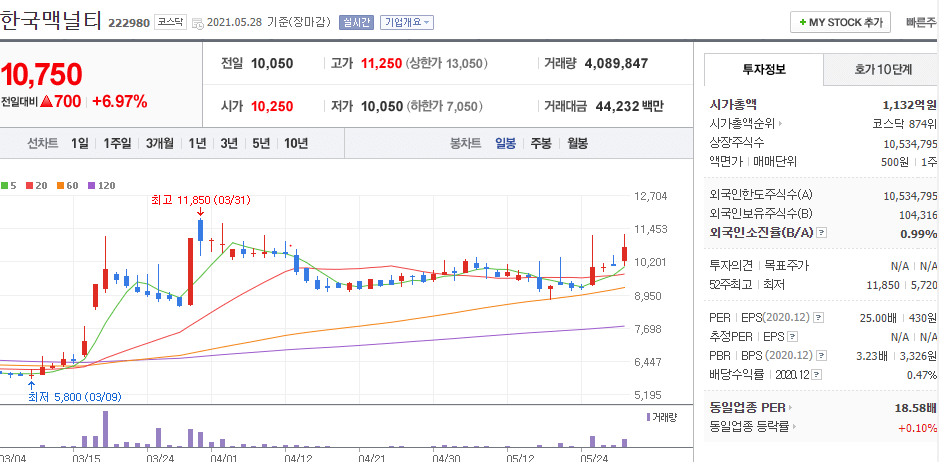Select 5년 line chart period
Screen dimensions: 939x462
tap(261, 144)
